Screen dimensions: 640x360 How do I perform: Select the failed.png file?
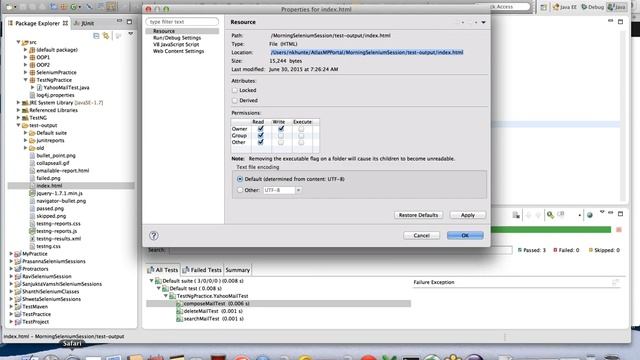click(48, 178)
